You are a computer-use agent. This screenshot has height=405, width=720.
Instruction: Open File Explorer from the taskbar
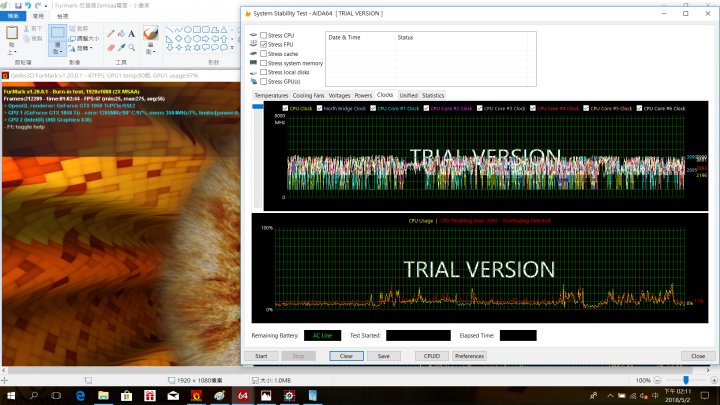tap(103, 395)
